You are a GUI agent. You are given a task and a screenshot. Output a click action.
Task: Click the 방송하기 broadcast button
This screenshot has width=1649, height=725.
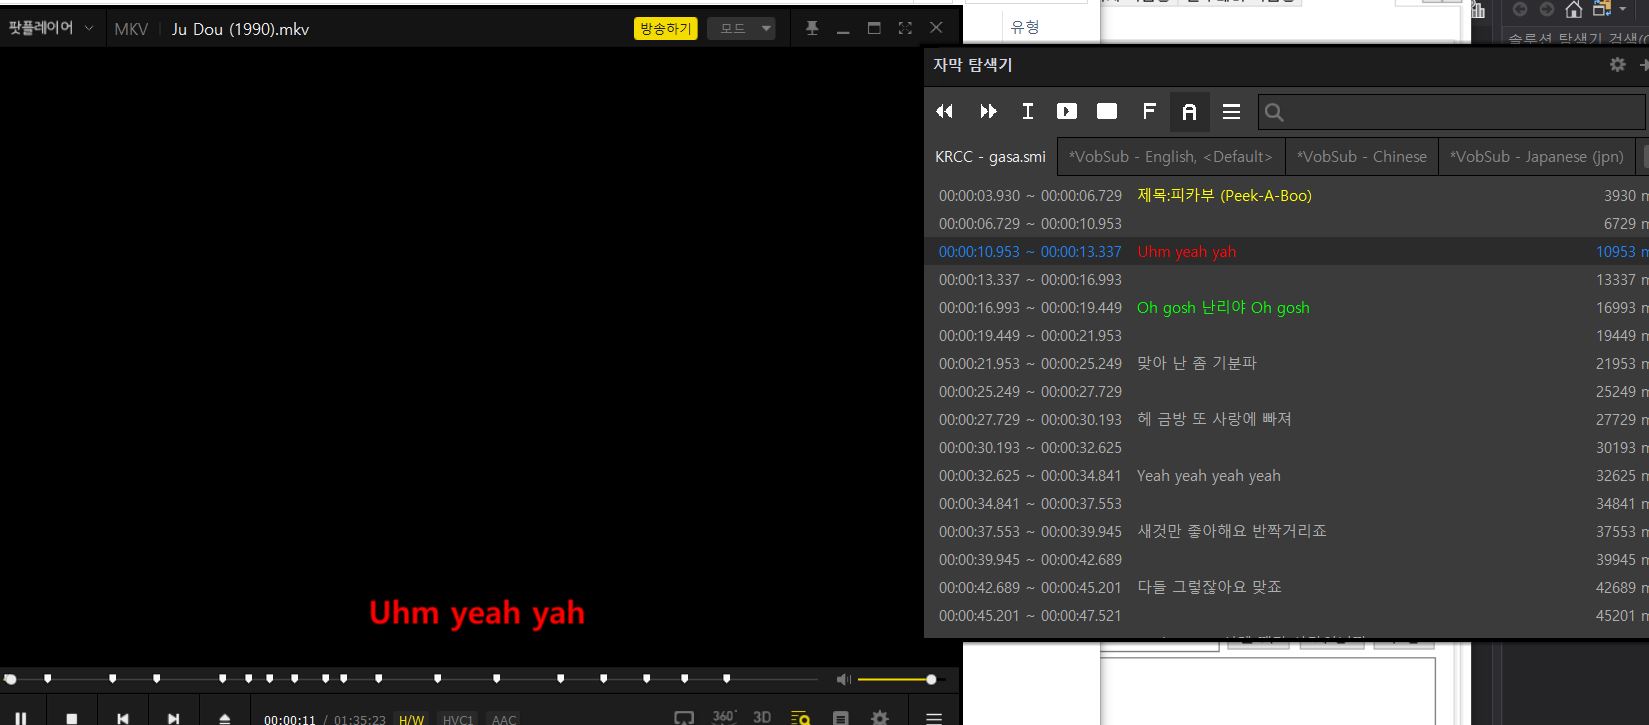click(665, 29)
